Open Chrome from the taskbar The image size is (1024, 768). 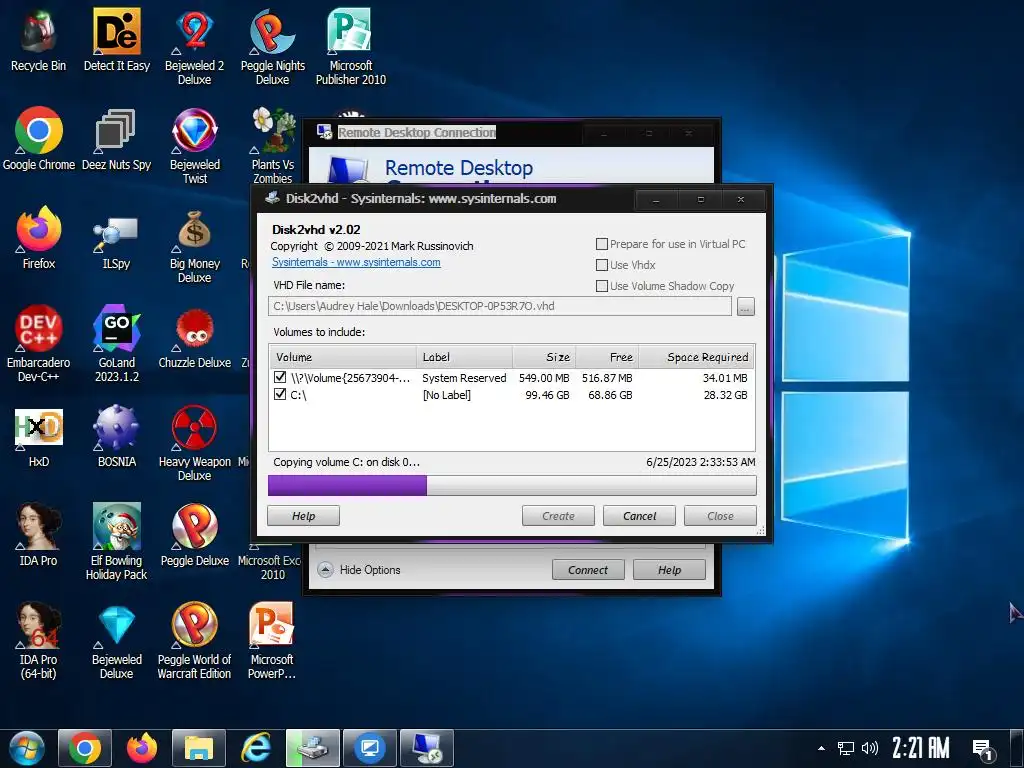point(84,748)
